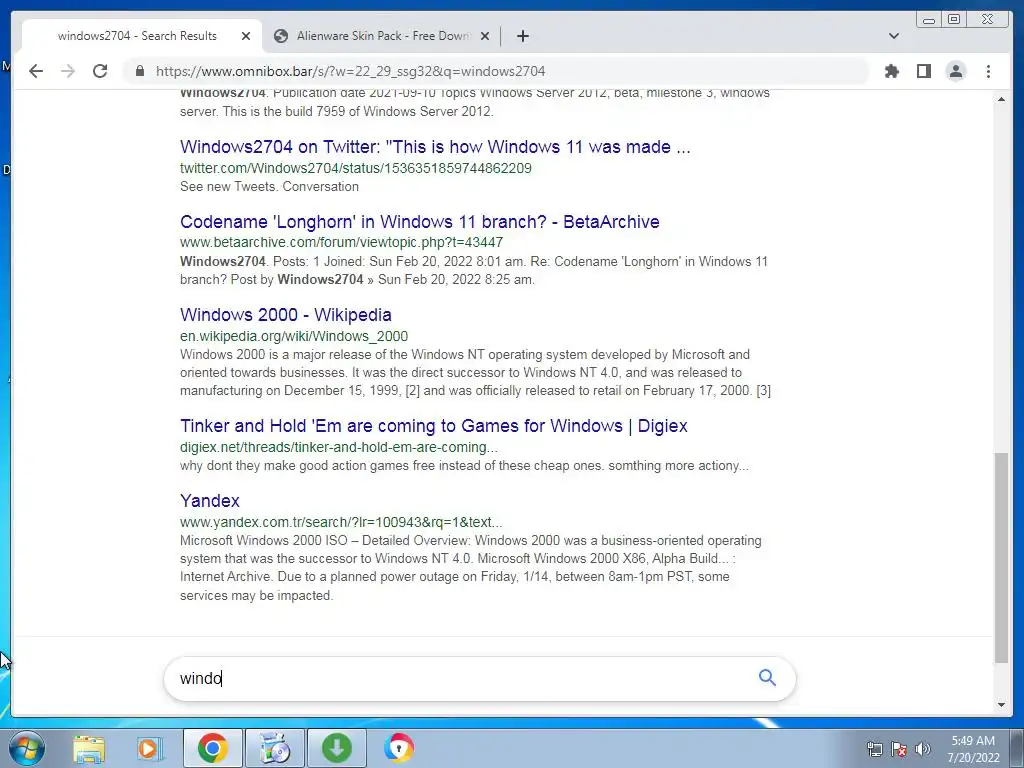The width and height of the screenshot is (1024, 768).
Task: Open a new browser tab
Action: tap(522, 36)
